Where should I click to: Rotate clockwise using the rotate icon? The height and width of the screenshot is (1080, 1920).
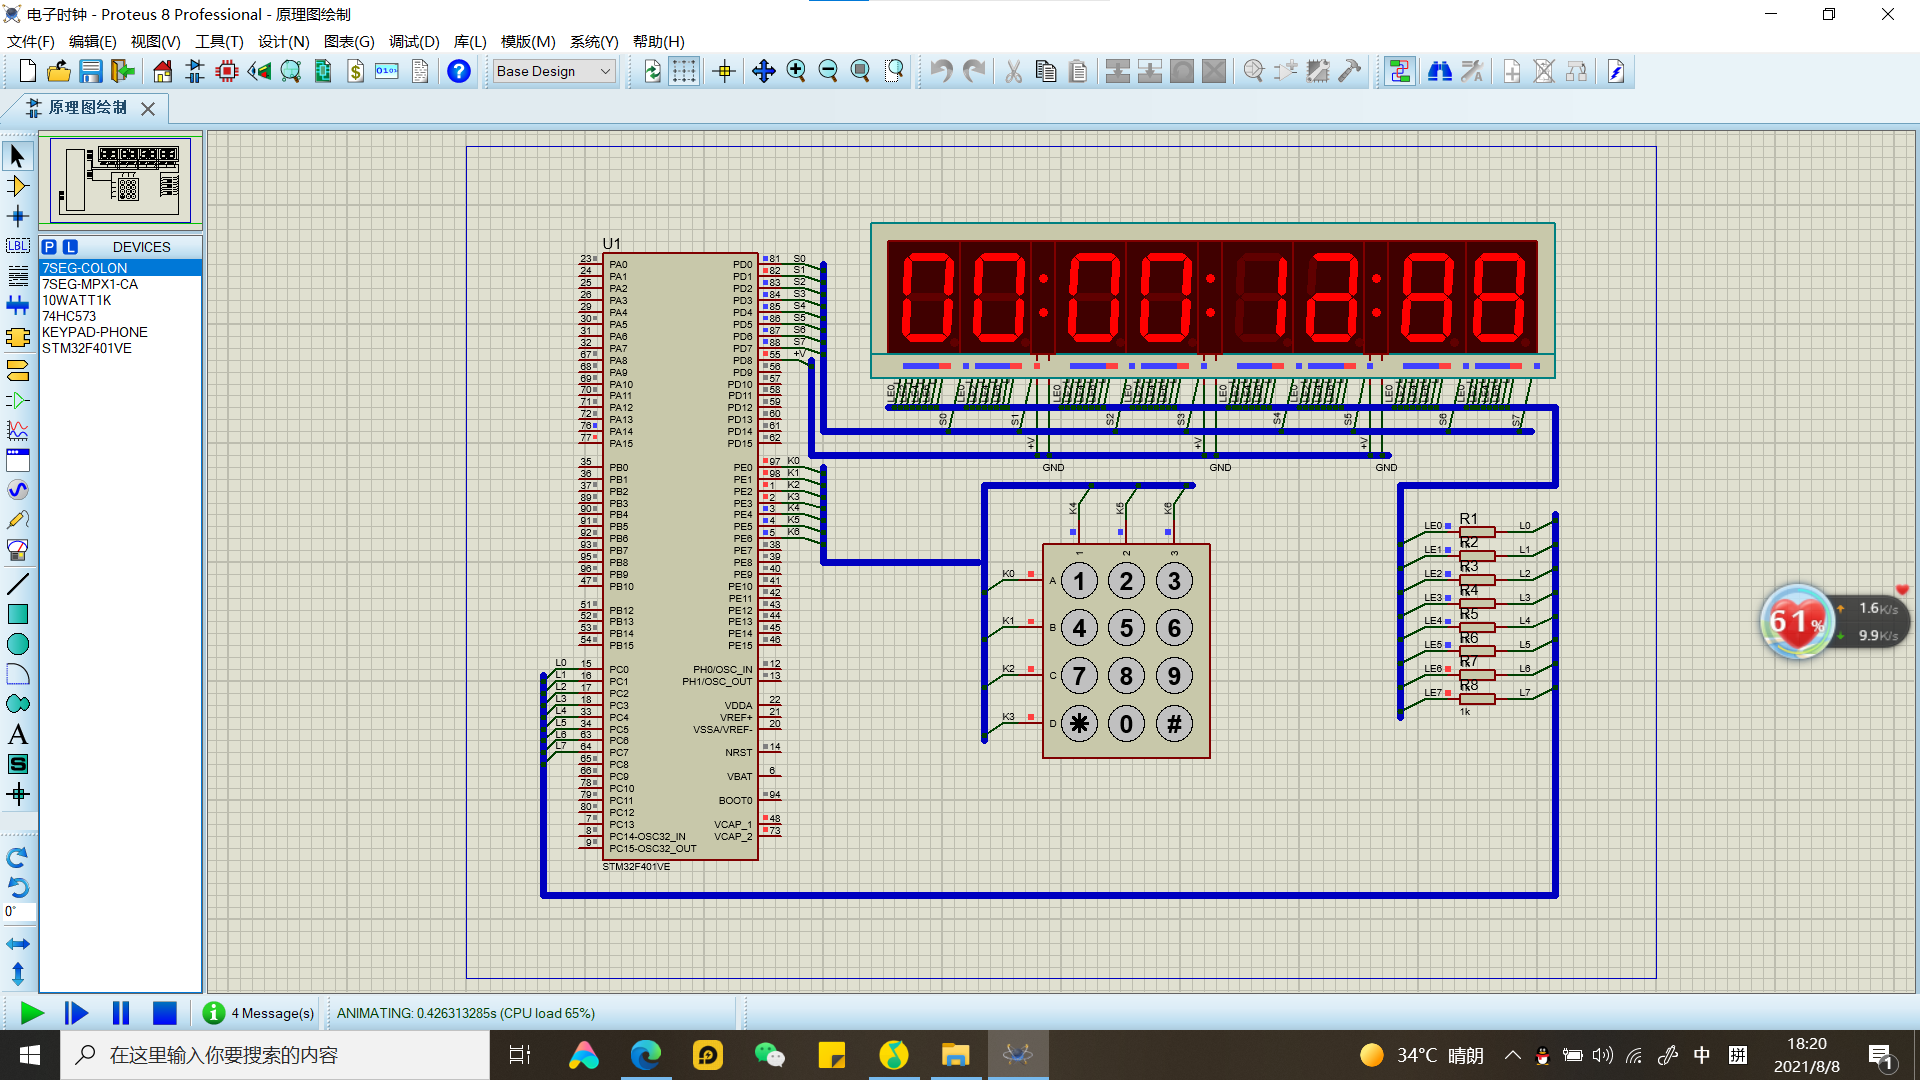17,858
